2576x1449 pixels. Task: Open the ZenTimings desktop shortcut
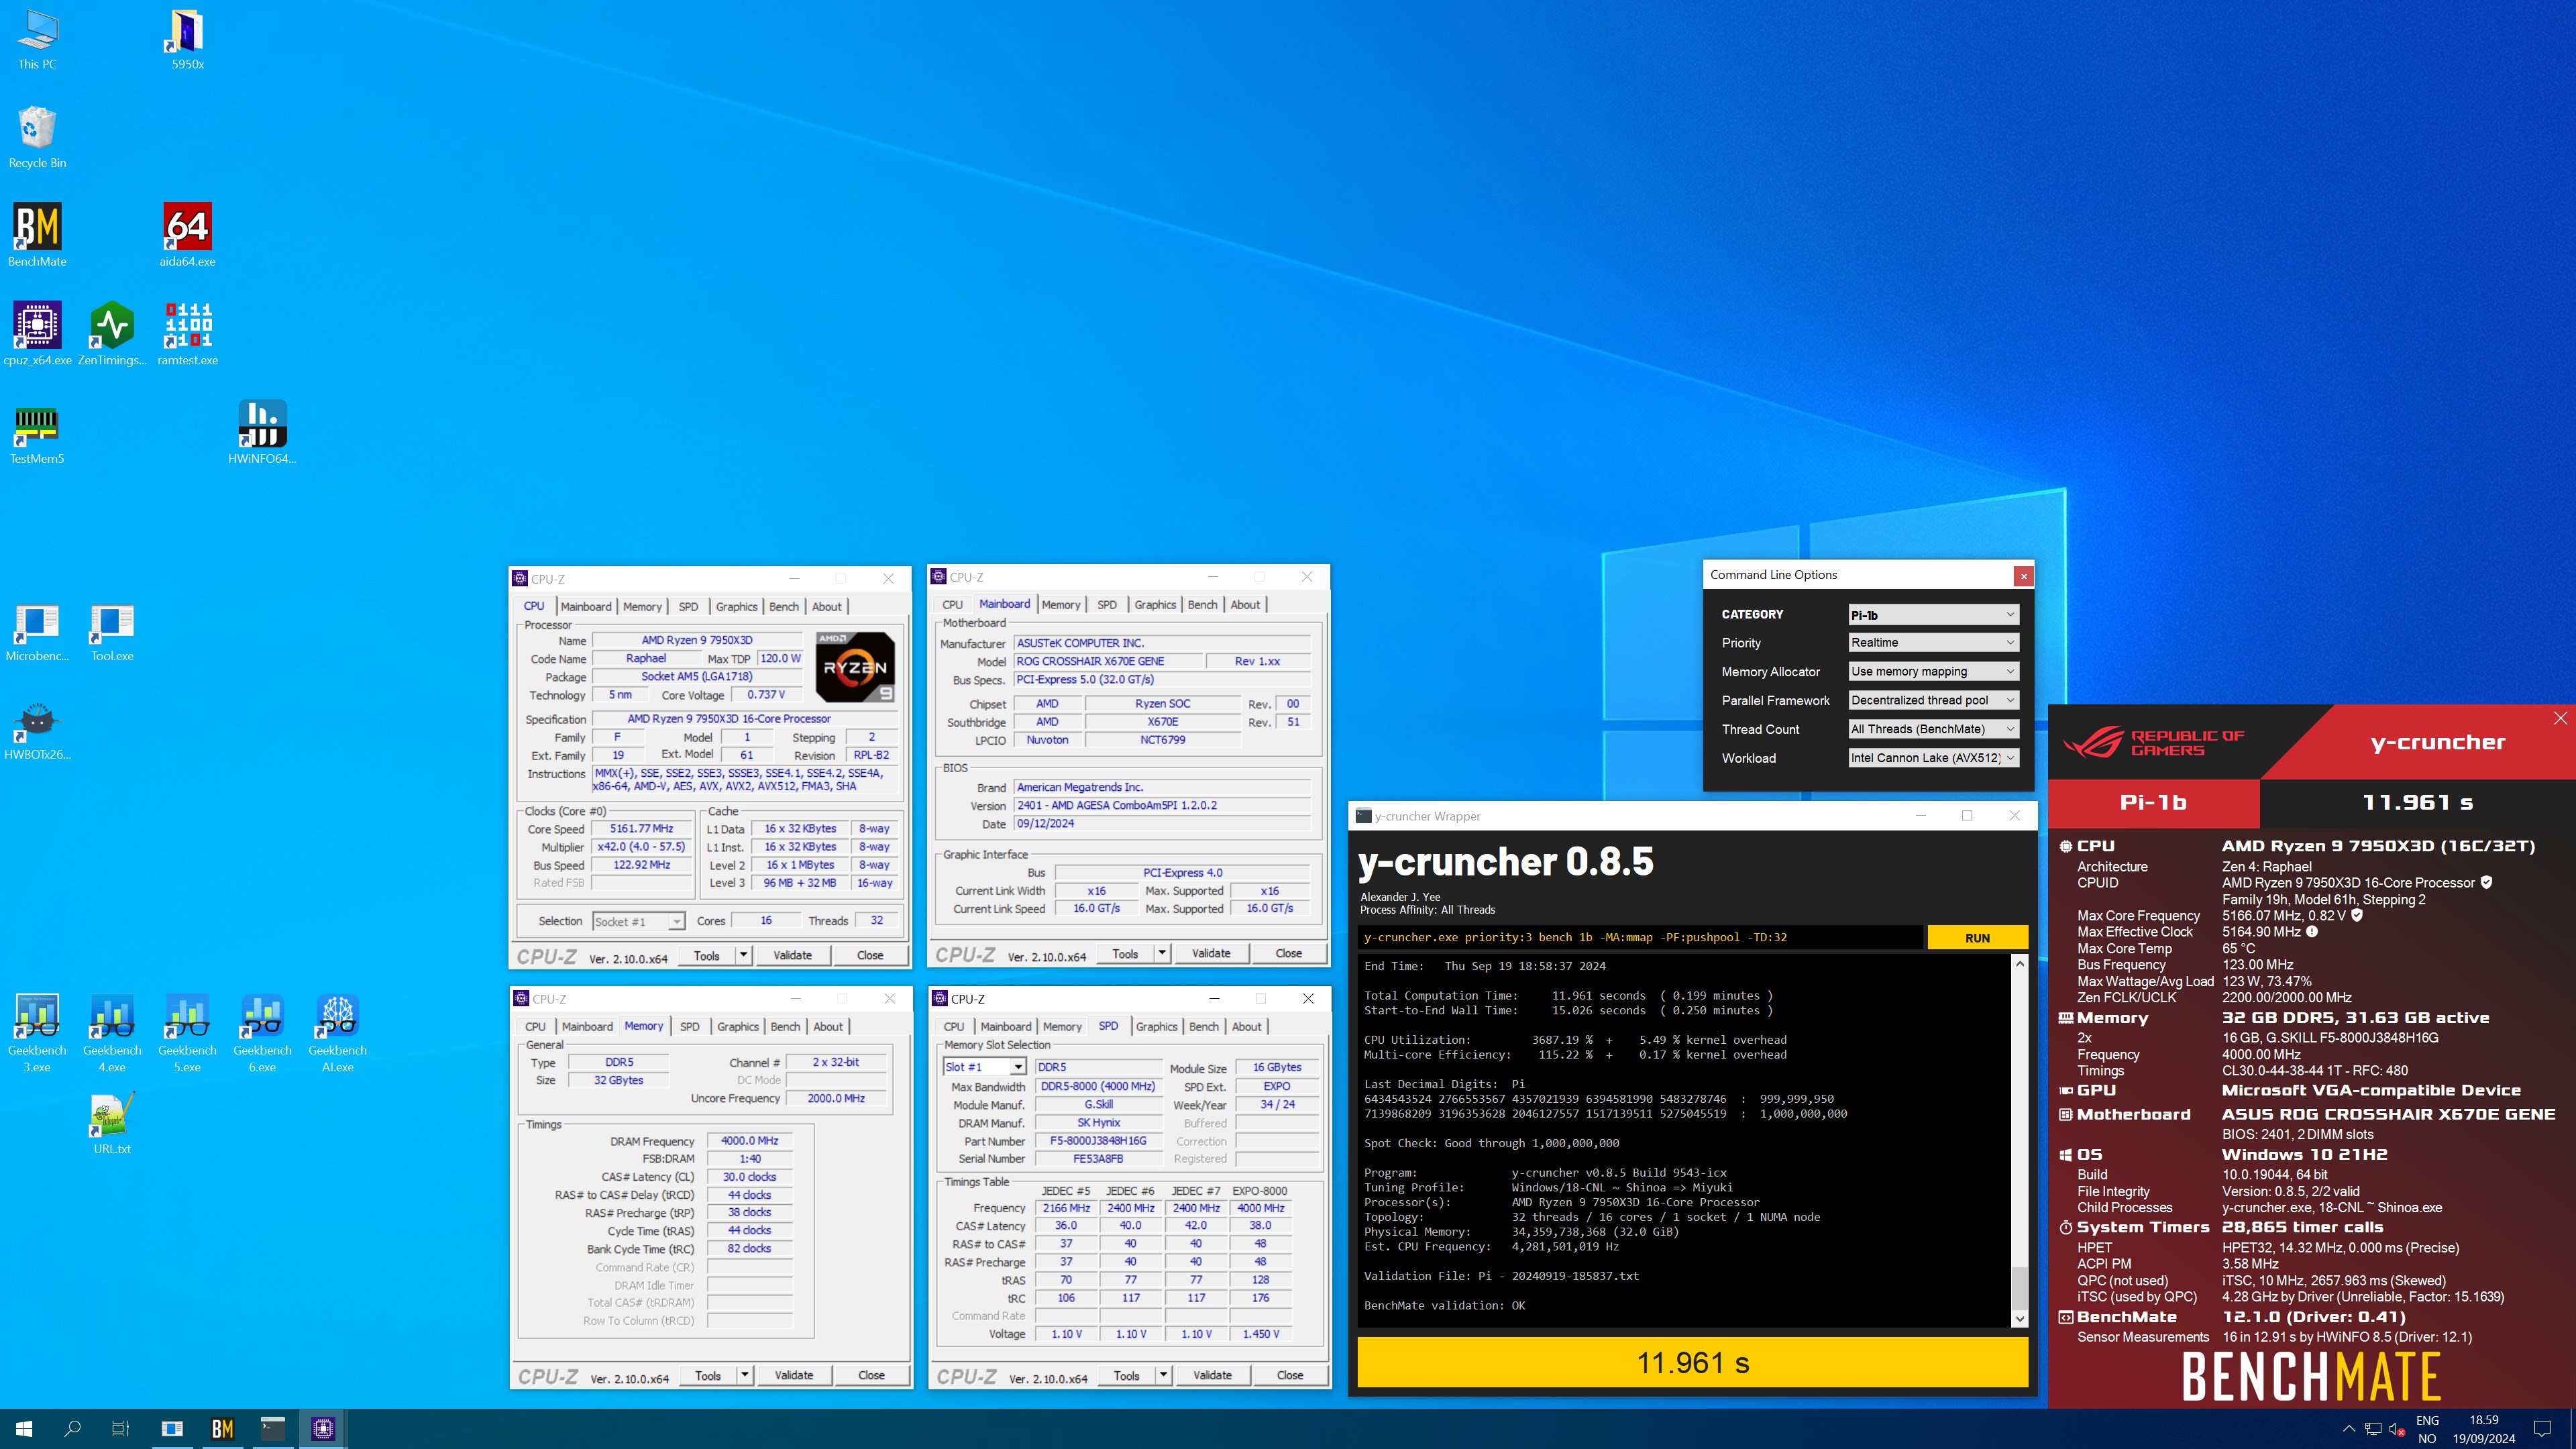point(112,334)
